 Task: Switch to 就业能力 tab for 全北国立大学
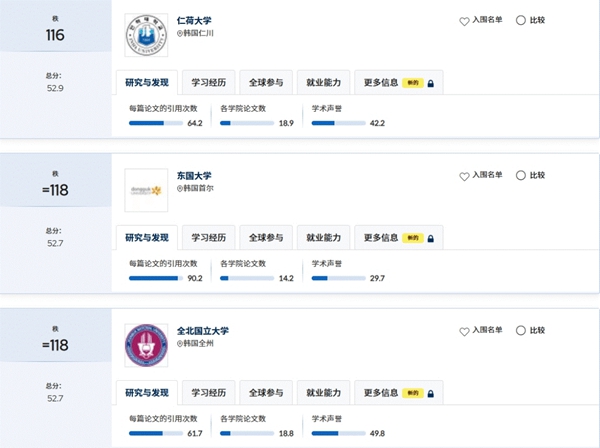(x=323, y=393)
